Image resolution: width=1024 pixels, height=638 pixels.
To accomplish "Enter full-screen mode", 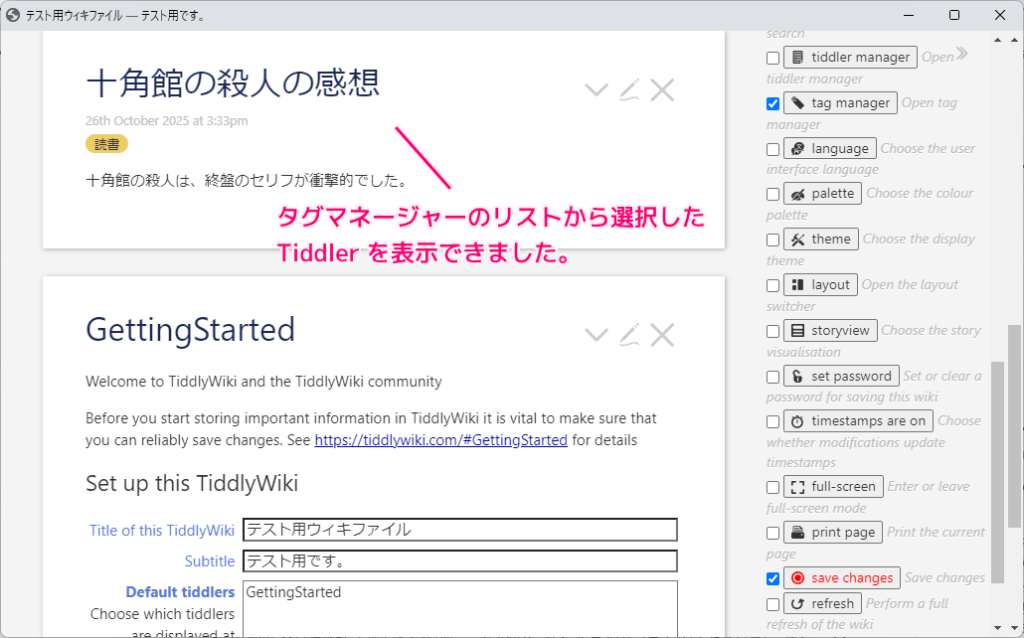I will [833, 486].
